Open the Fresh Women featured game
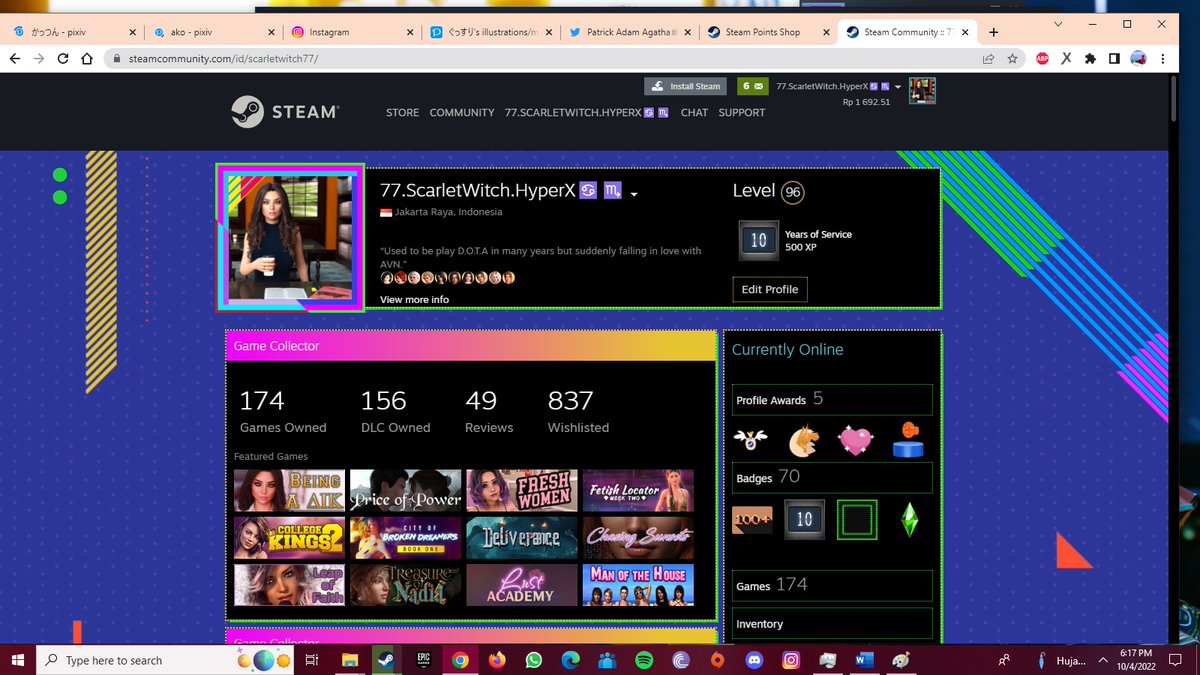This screenshot has height=675, width=1200. point(522,490)
